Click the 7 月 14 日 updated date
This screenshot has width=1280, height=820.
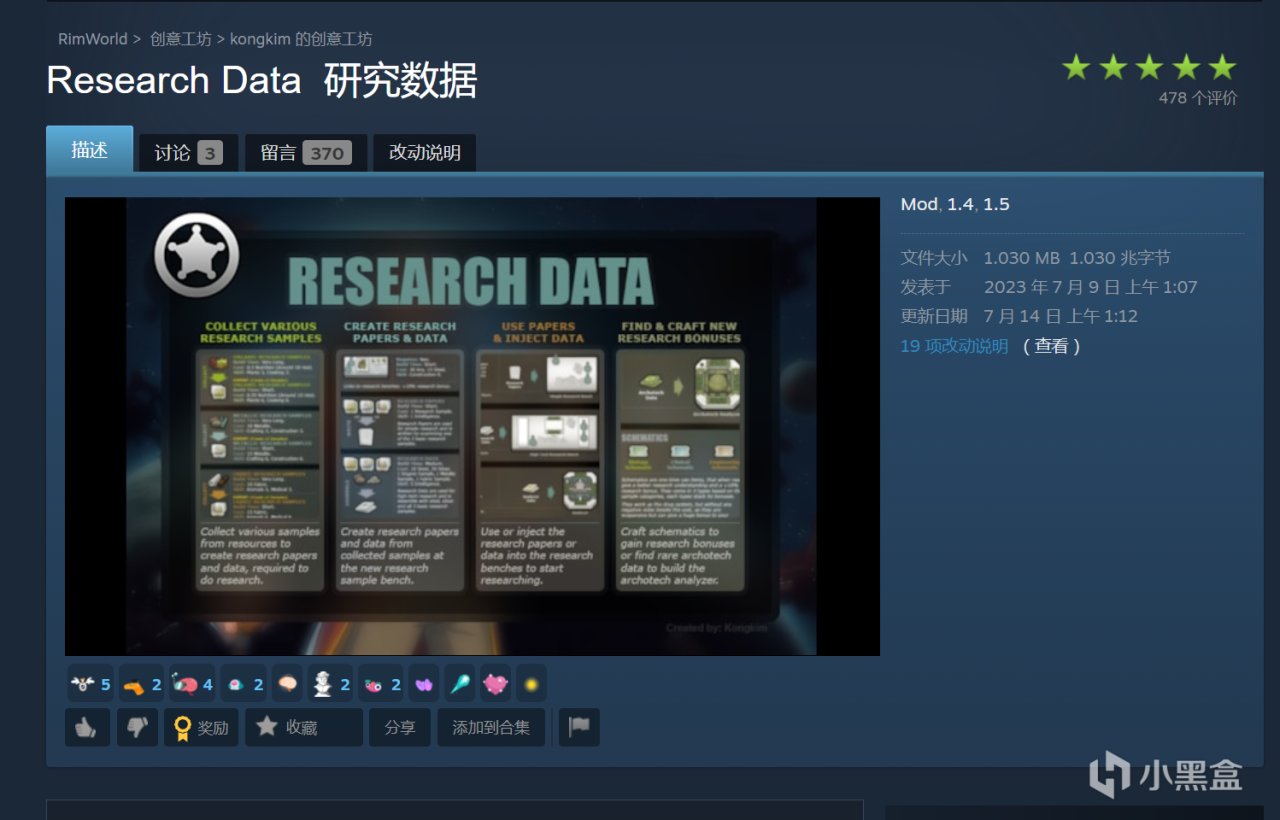[x=1061, y=316]
